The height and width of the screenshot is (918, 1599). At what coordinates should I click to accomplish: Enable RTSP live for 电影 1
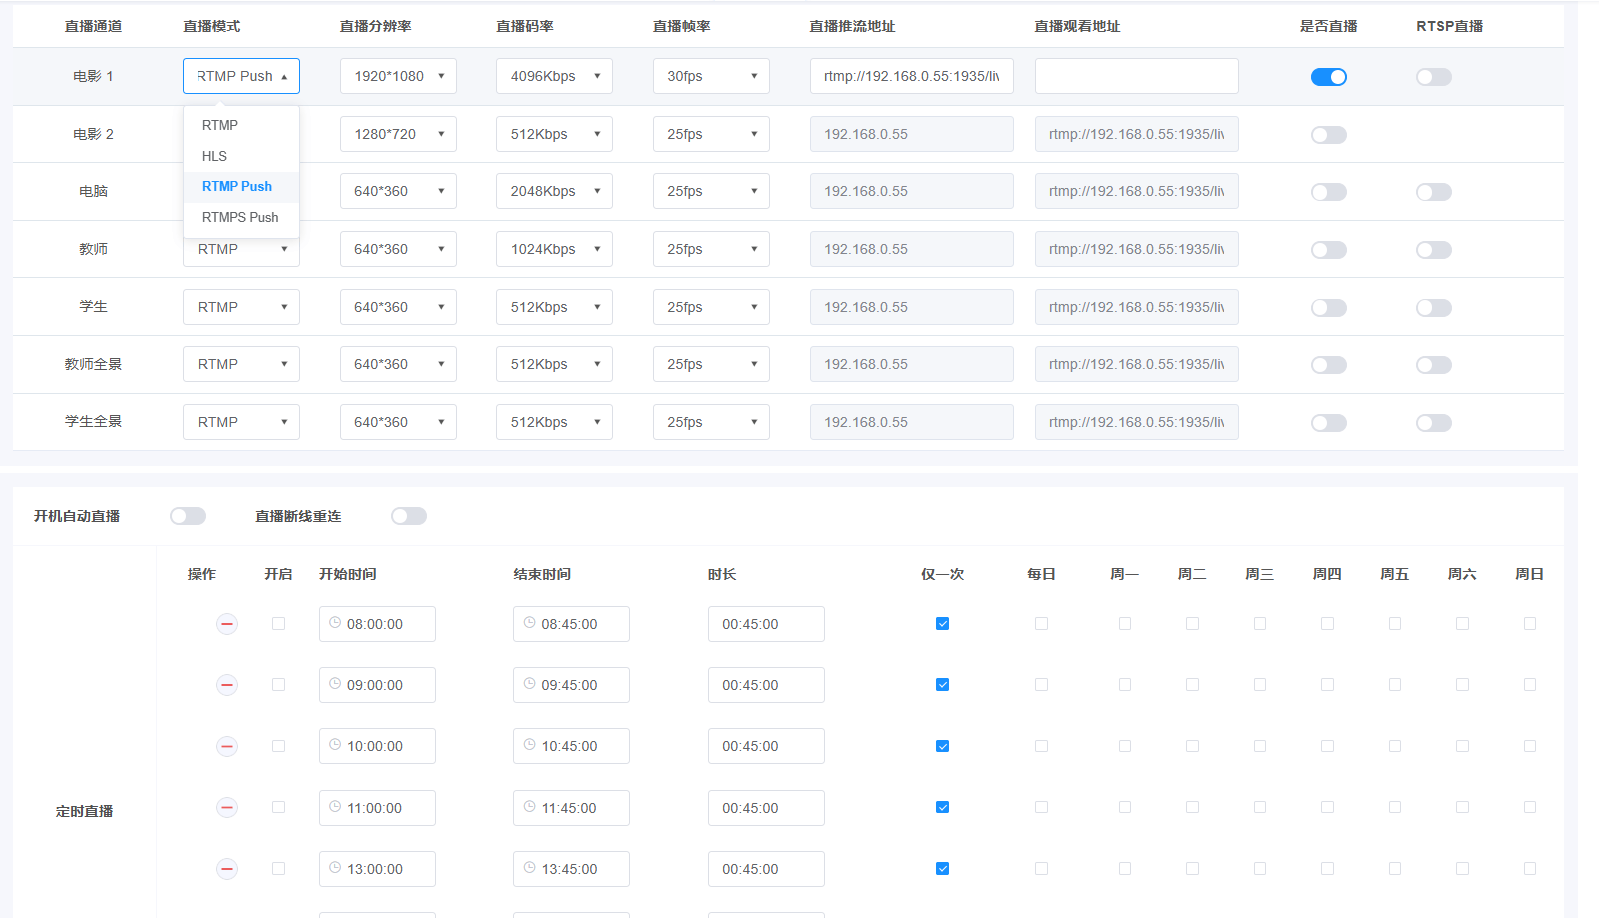click(1433, 77)
